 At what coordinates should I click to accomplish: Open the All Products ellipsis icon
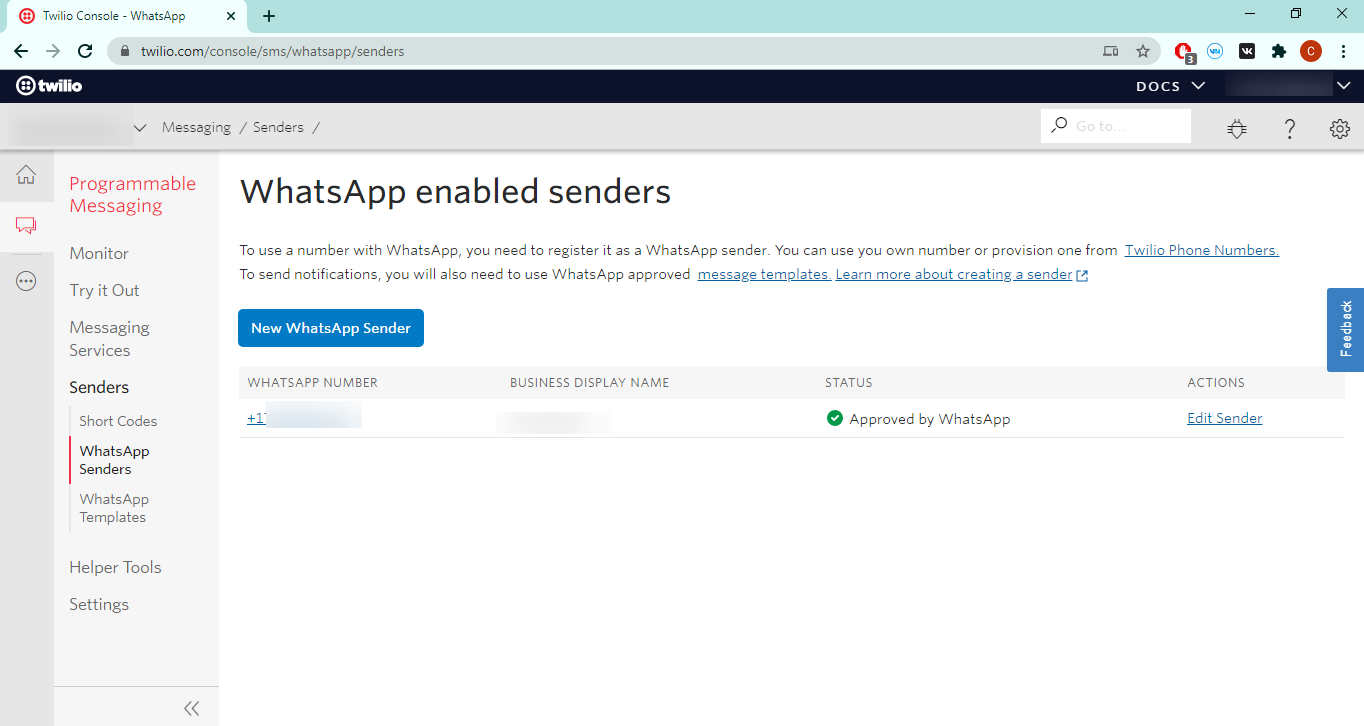tap(26, 282)
